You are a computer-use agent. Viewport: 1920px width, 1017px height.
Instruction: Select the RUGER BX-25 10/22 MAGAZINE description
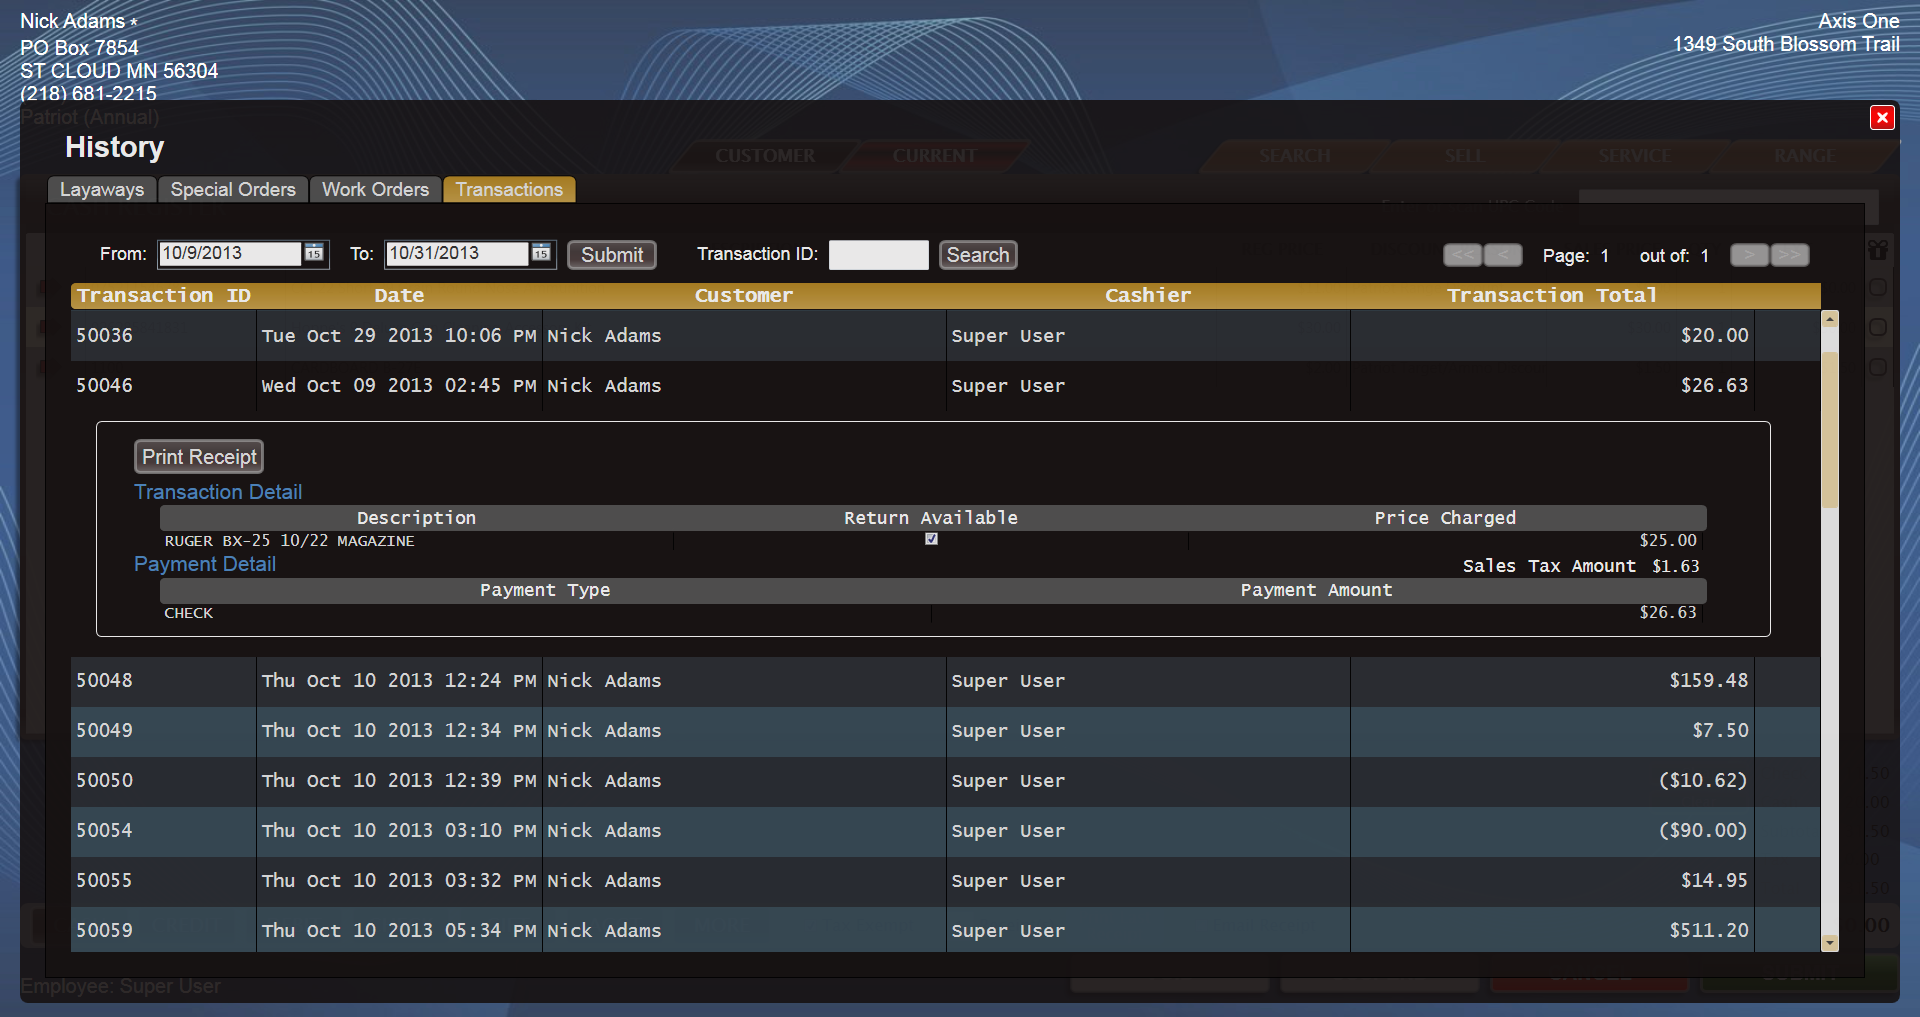pos(289,541)
